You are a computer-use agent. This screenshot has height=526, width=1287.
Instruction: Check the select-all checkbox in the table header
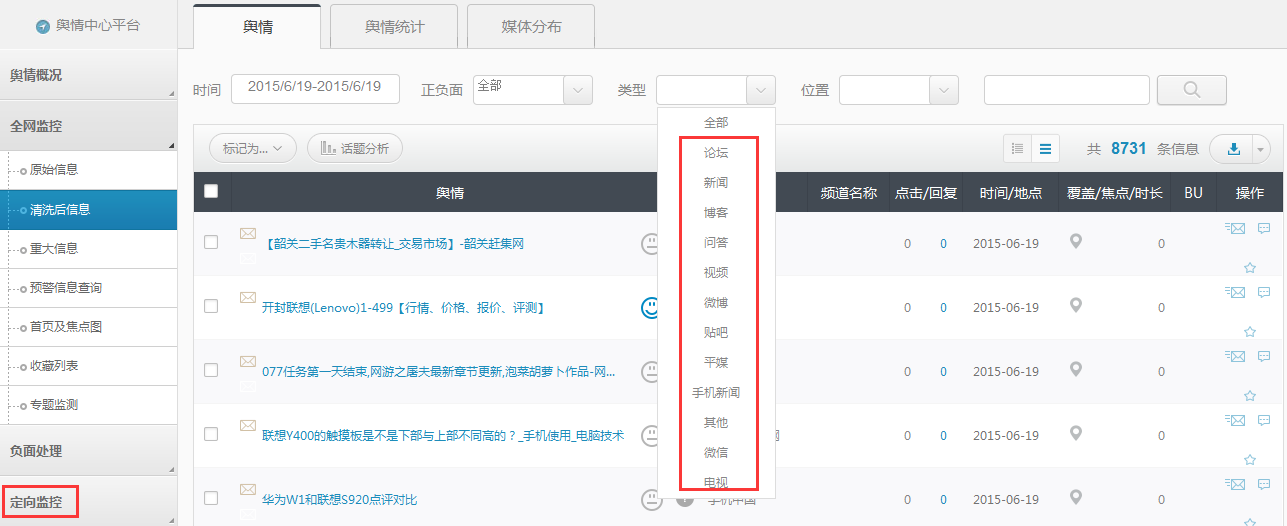211,192
